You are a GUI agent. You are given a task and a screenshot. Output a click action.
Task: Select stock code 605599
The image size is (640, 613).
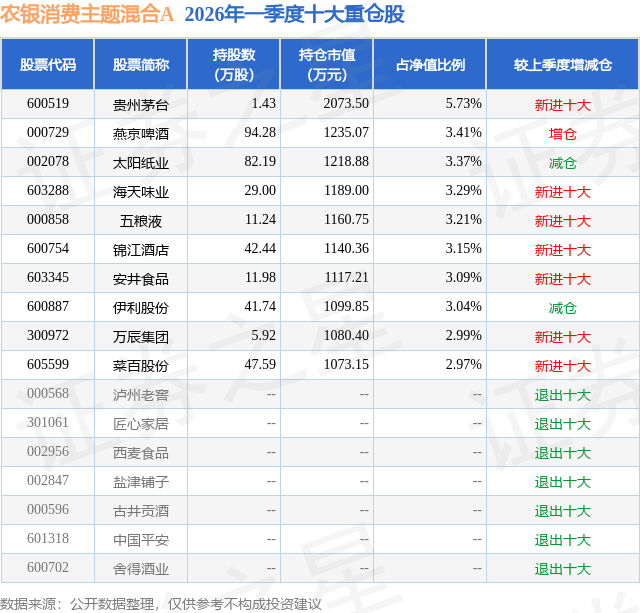(x=48, y=364)
